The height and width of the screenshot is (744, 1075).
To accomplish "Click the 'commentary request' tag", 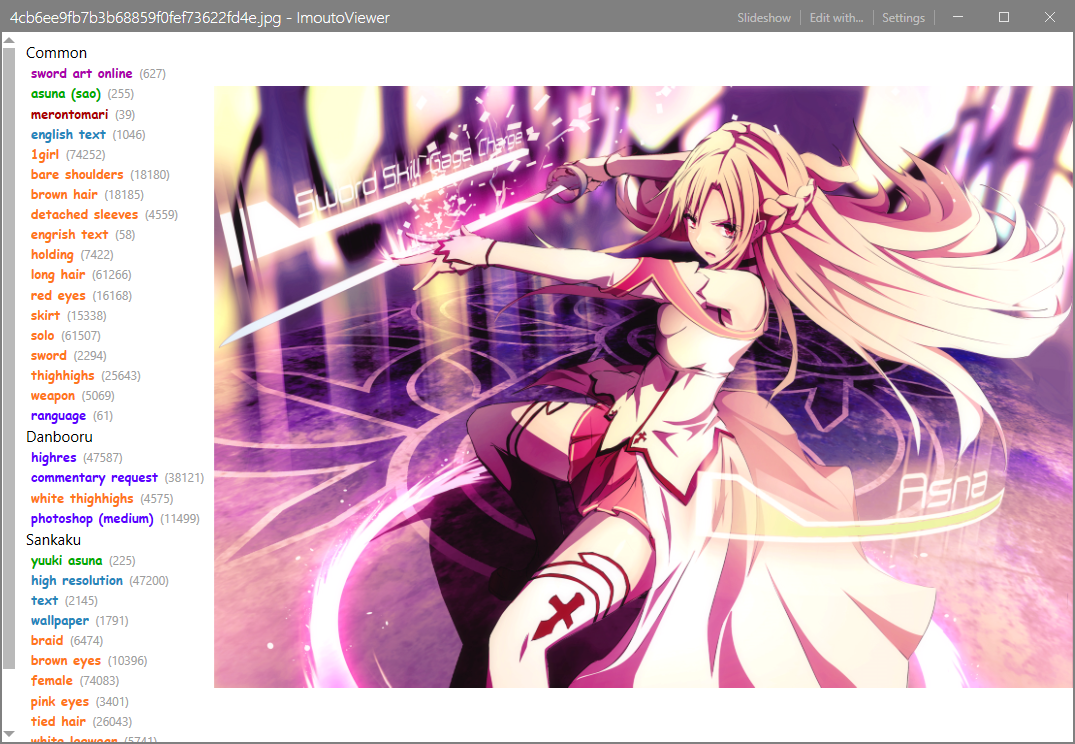I will (94, 477).
